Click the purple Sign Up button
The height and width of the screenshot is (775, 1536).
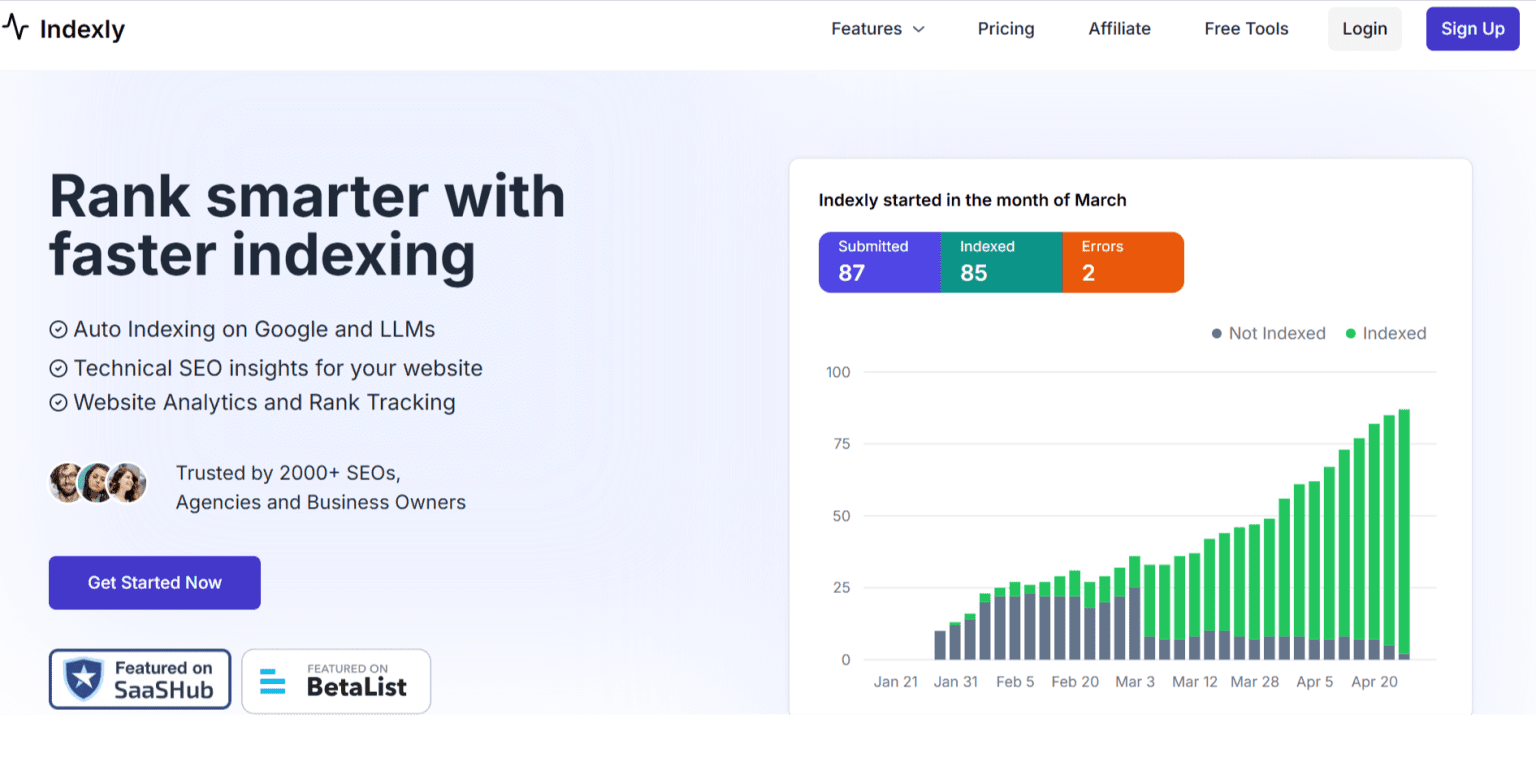tap(1472, 29)
